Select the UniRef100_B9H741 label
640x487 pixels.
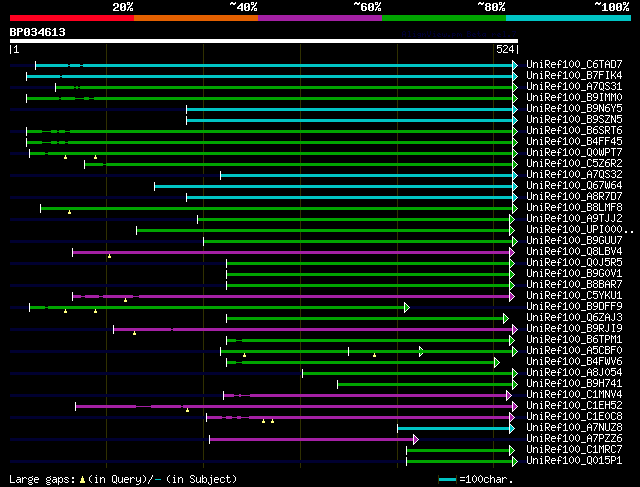[x=574, y=384]
